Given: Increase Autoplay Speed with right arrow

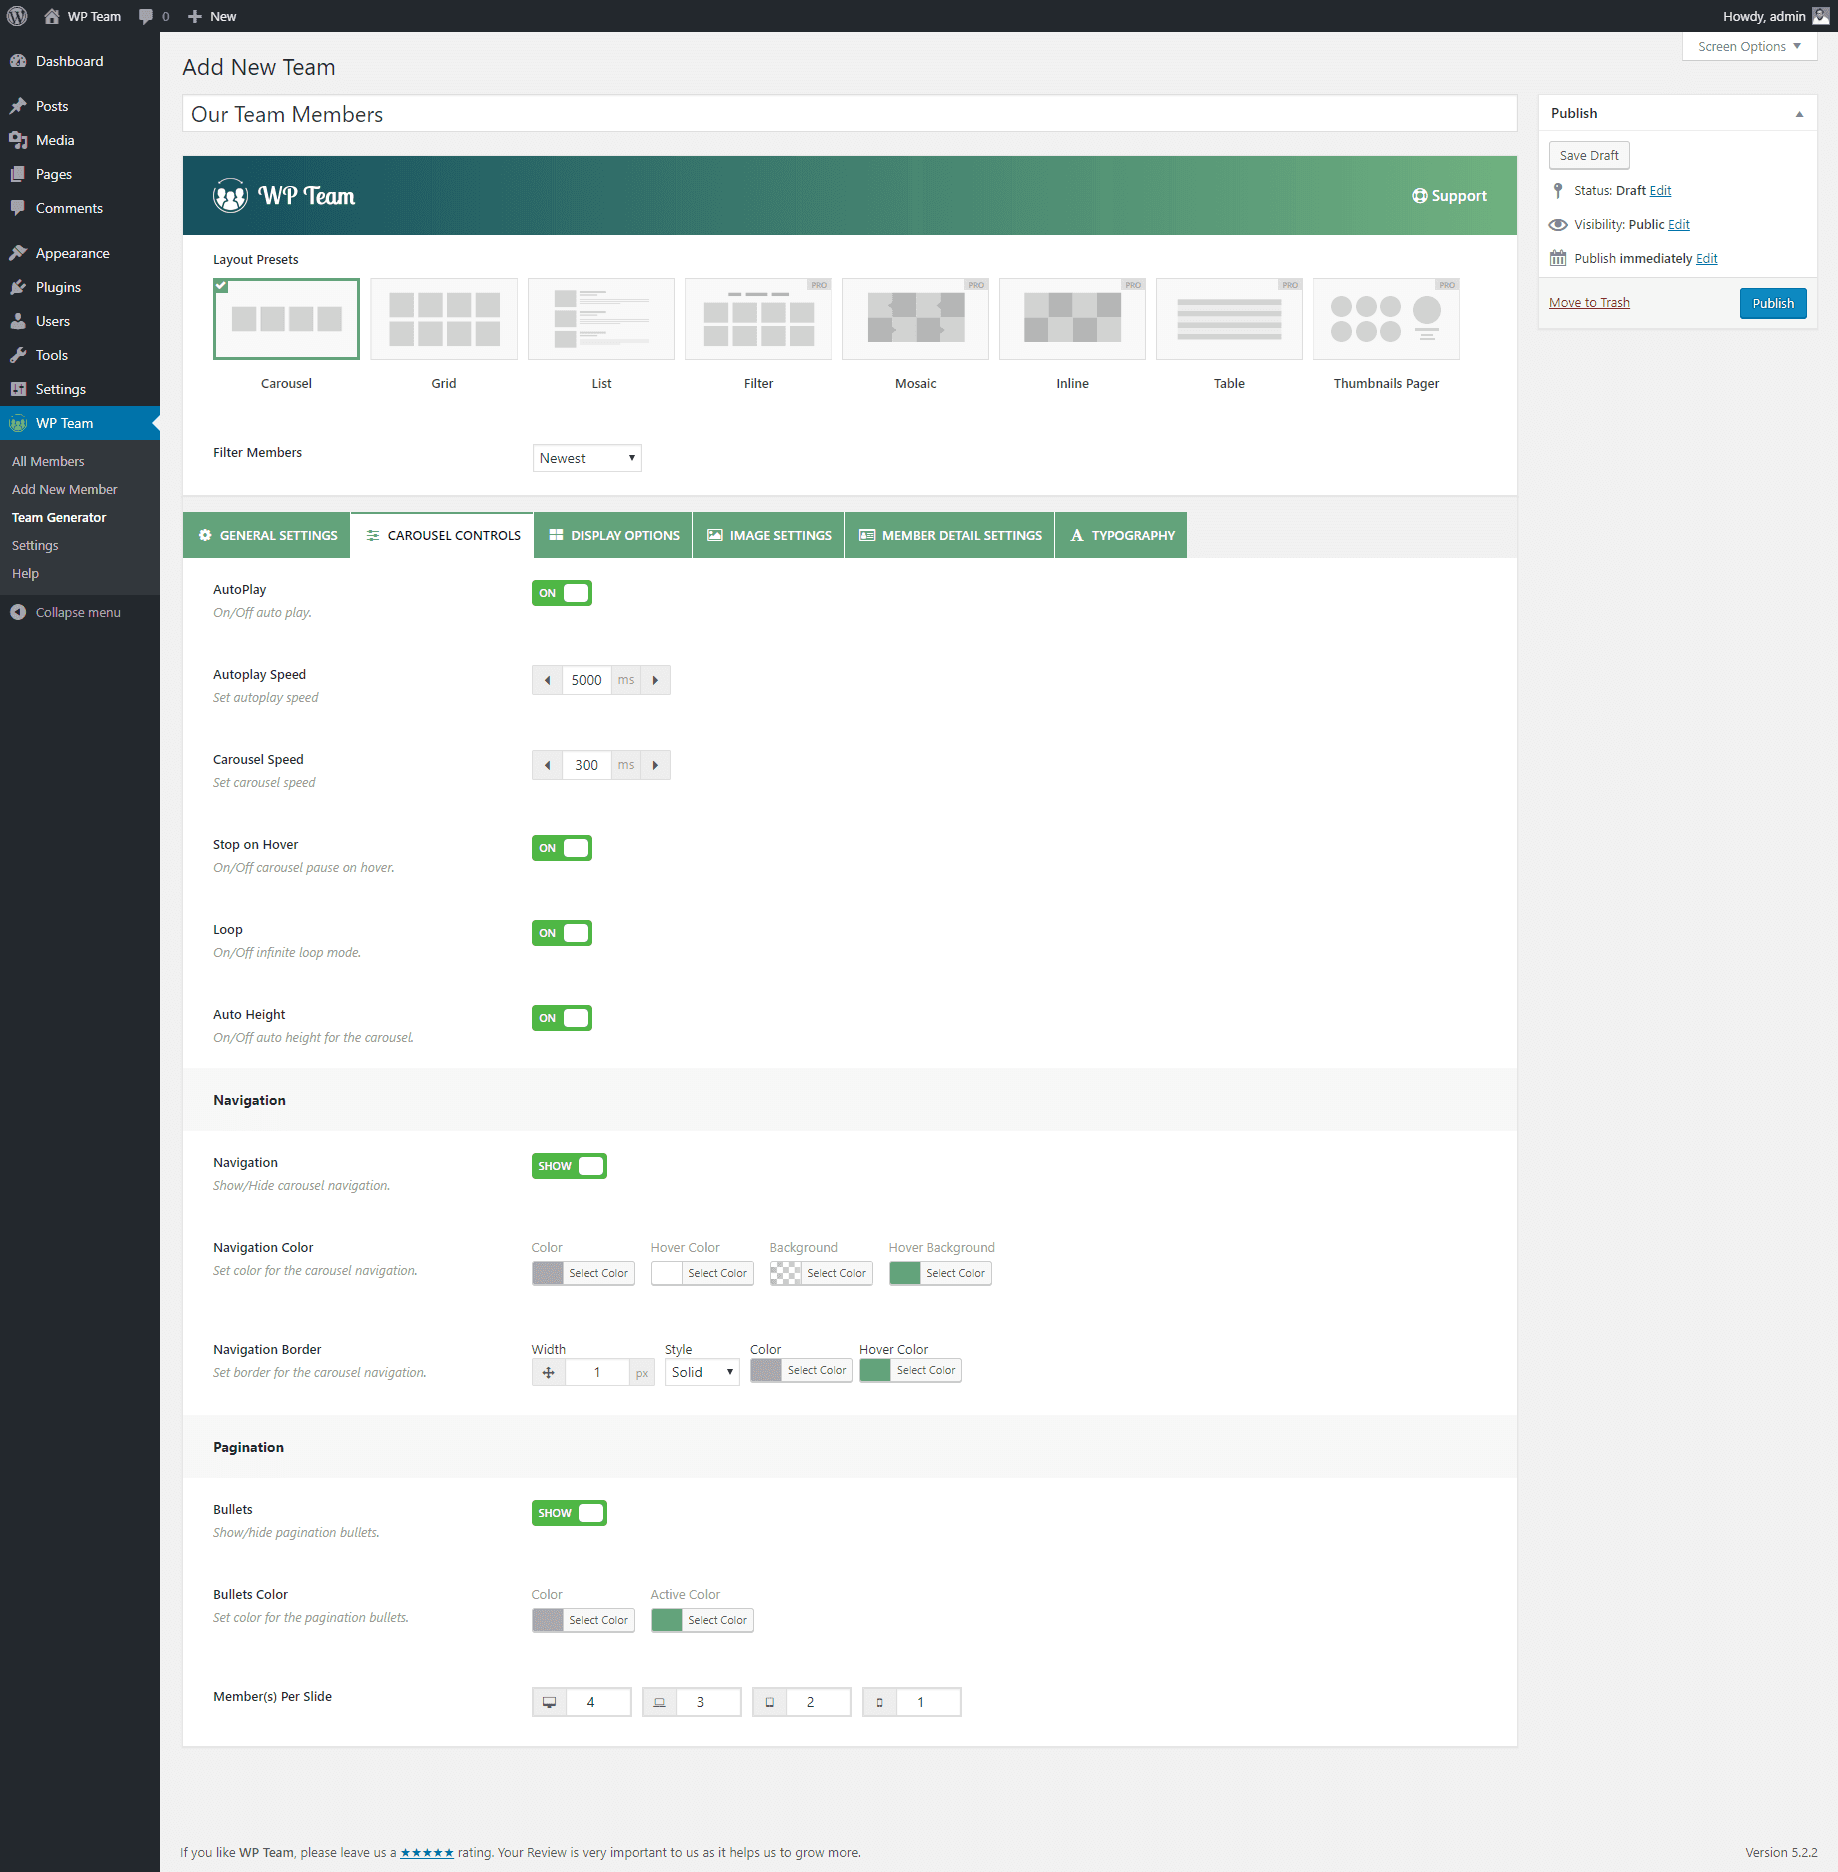Looking at the screenshot, I should [655, 680].
